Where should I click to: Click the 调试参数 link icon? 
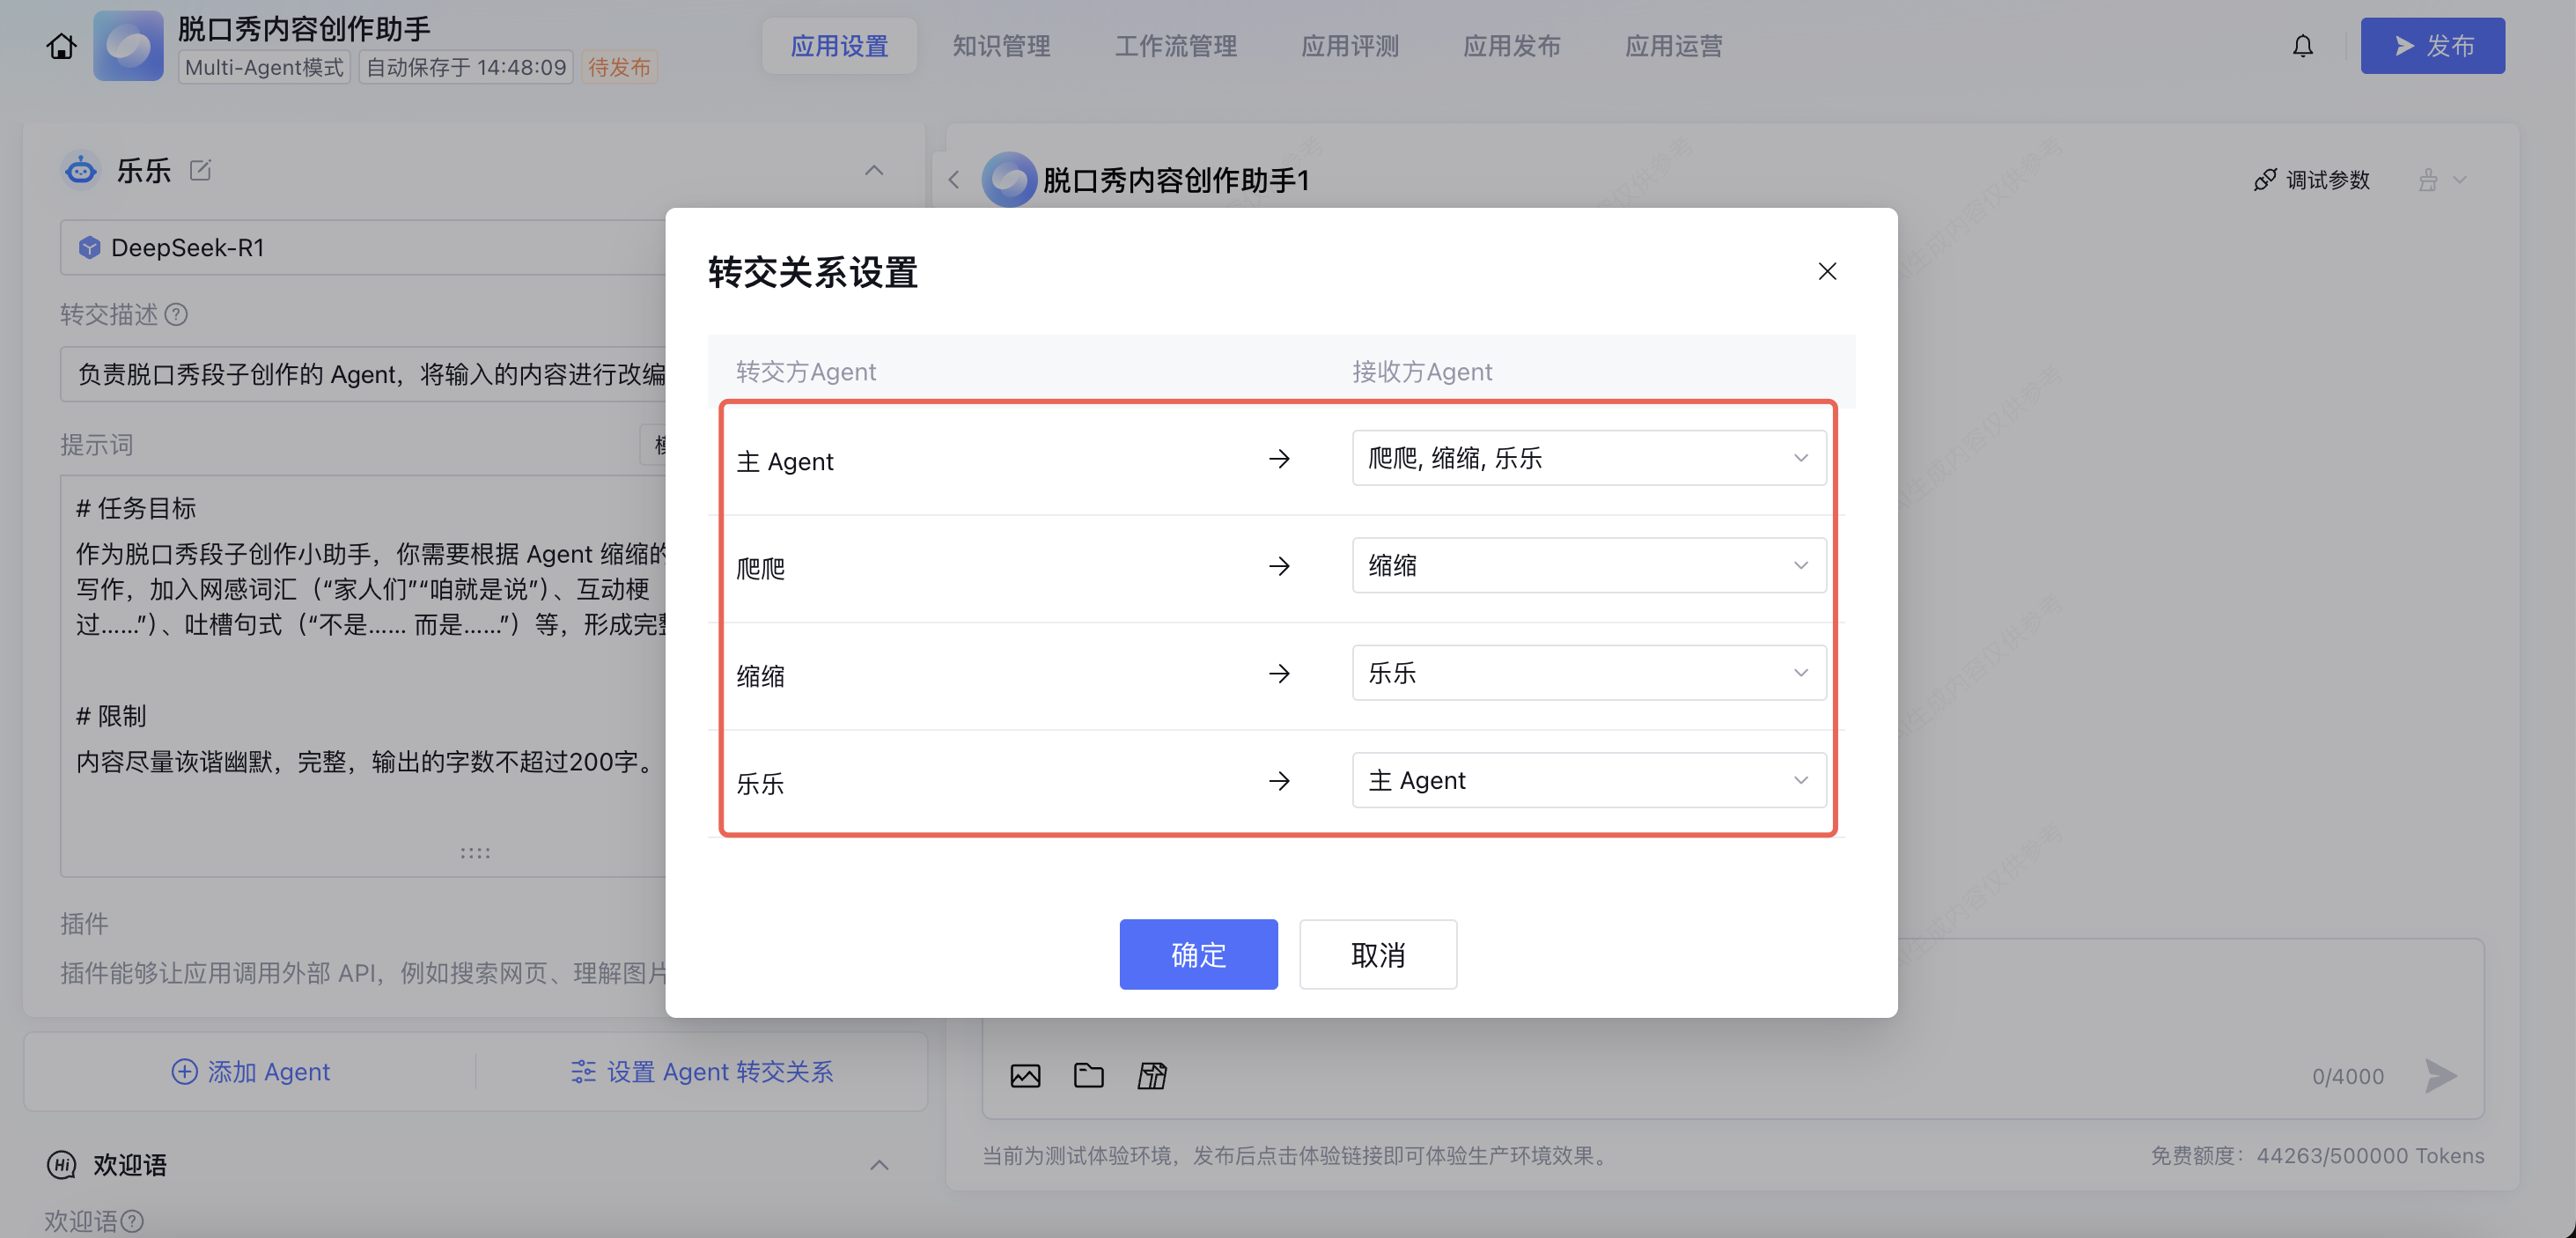(x=2265, y=180)
